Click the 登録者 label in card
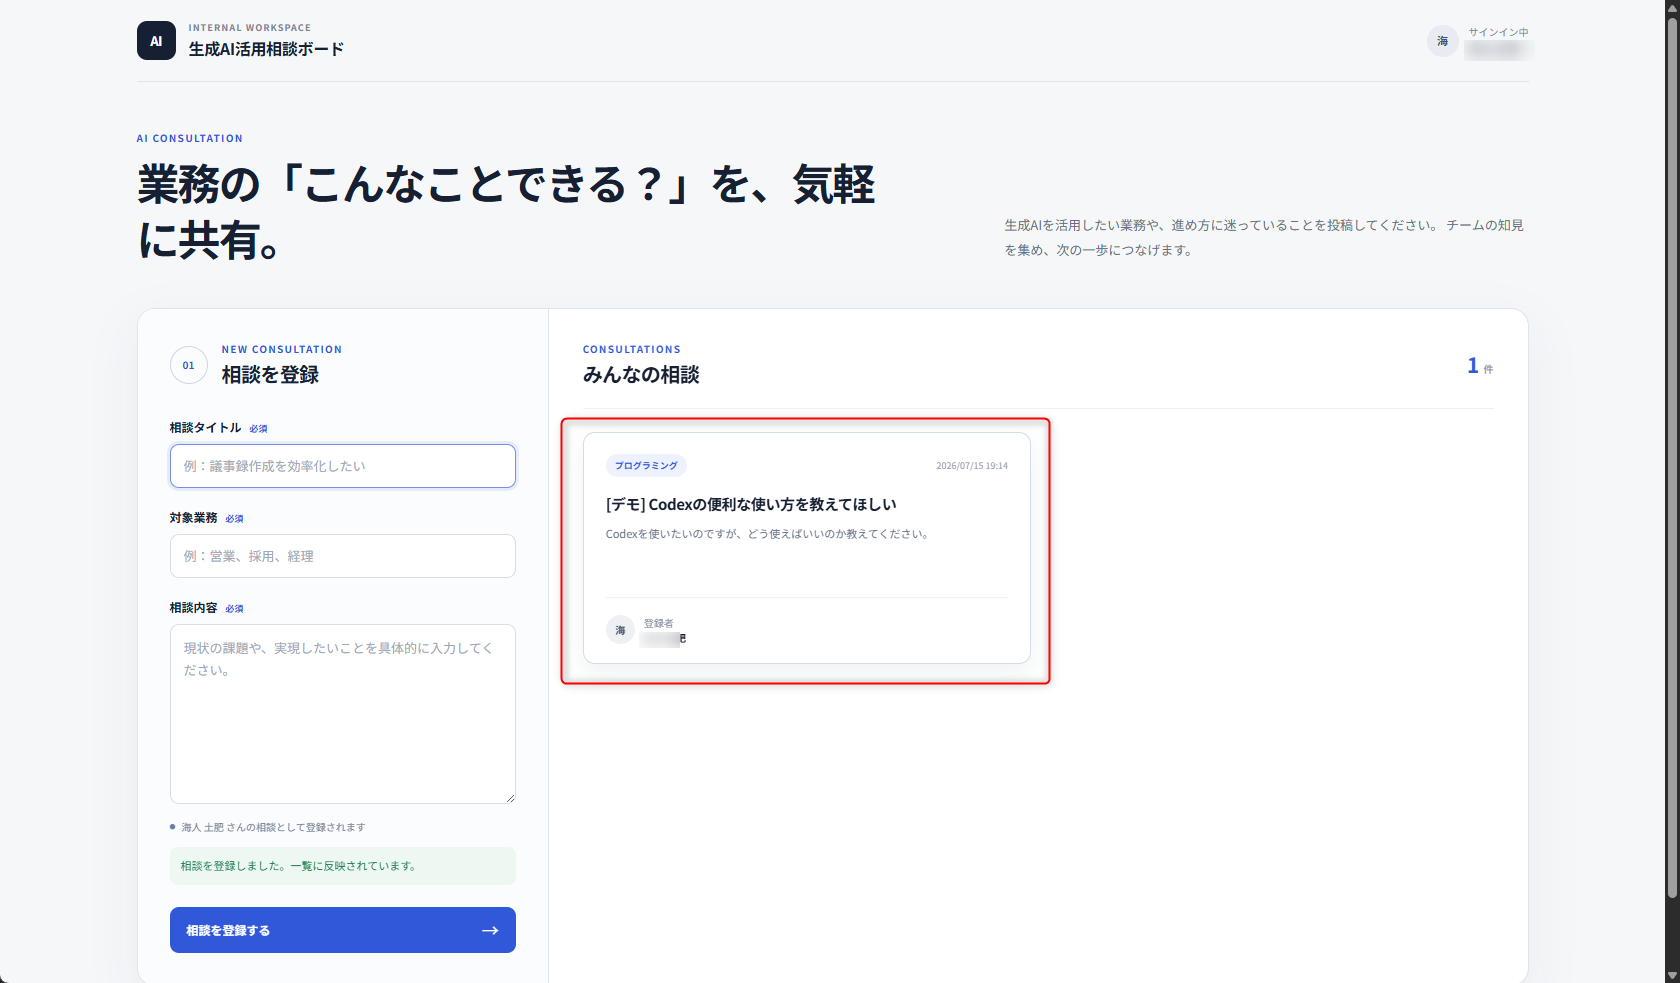This screenshot has width=1680, height=983. tap(659, 623)
